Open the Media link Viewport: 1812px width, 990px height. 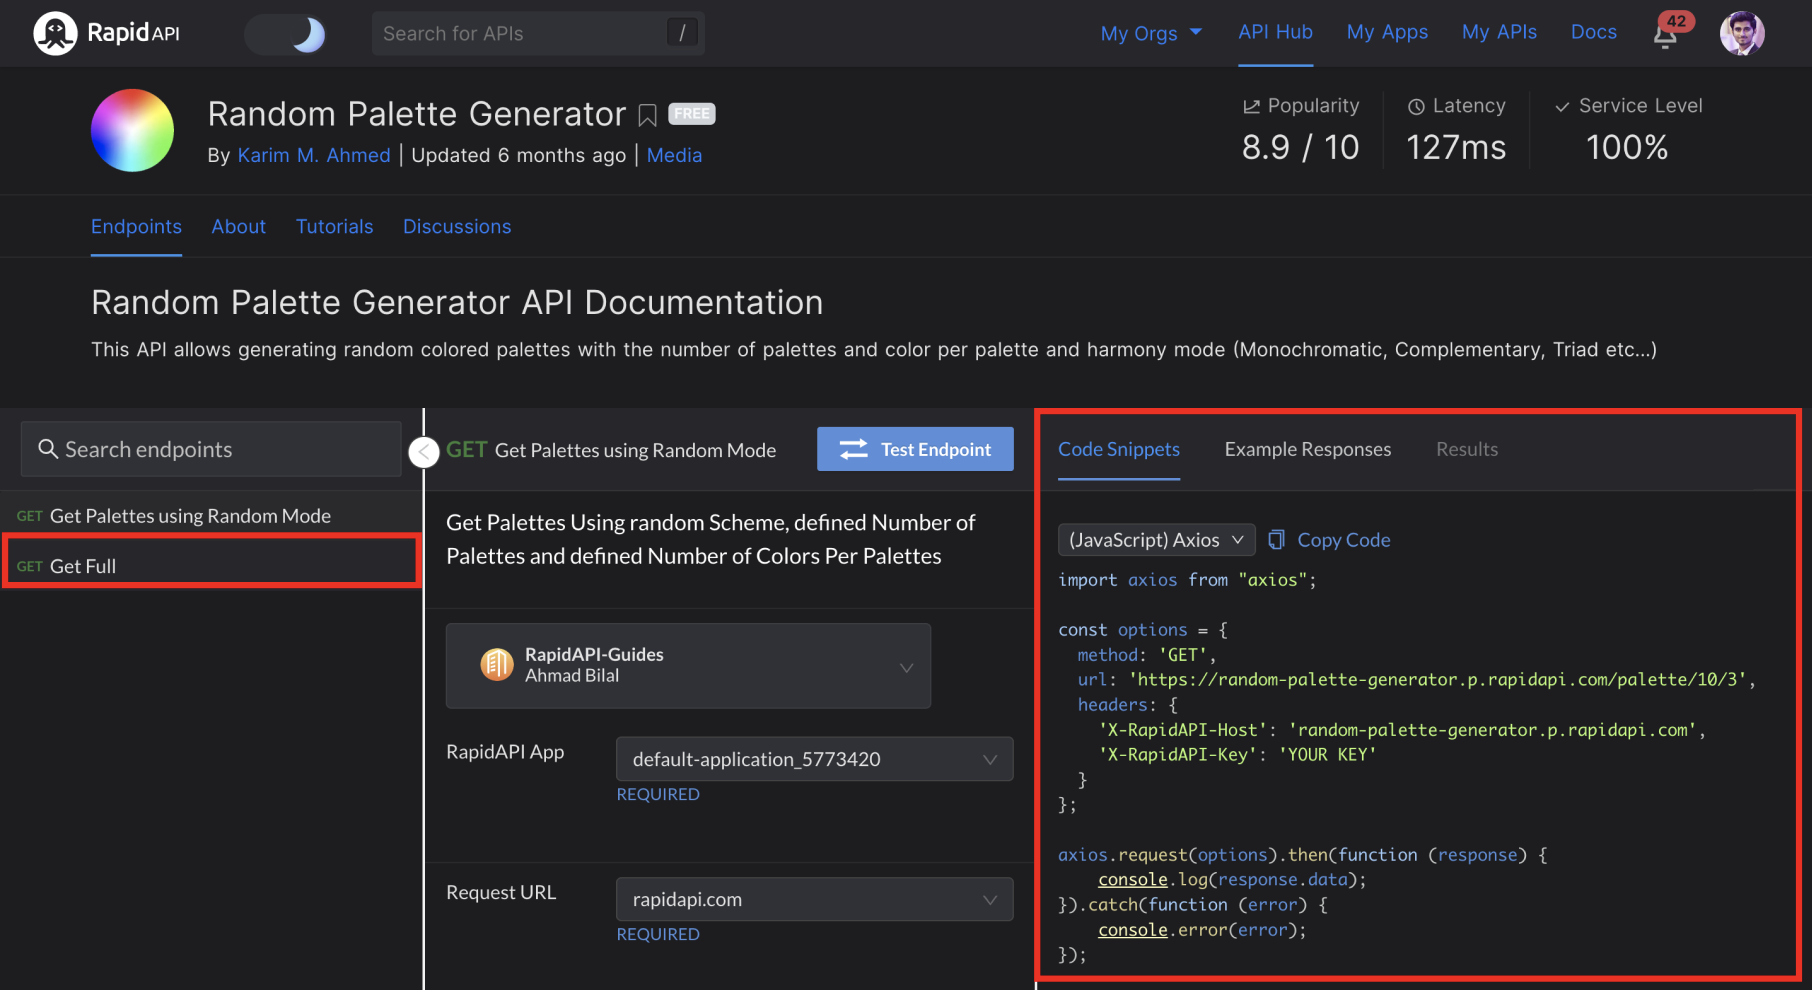point(674,155)
